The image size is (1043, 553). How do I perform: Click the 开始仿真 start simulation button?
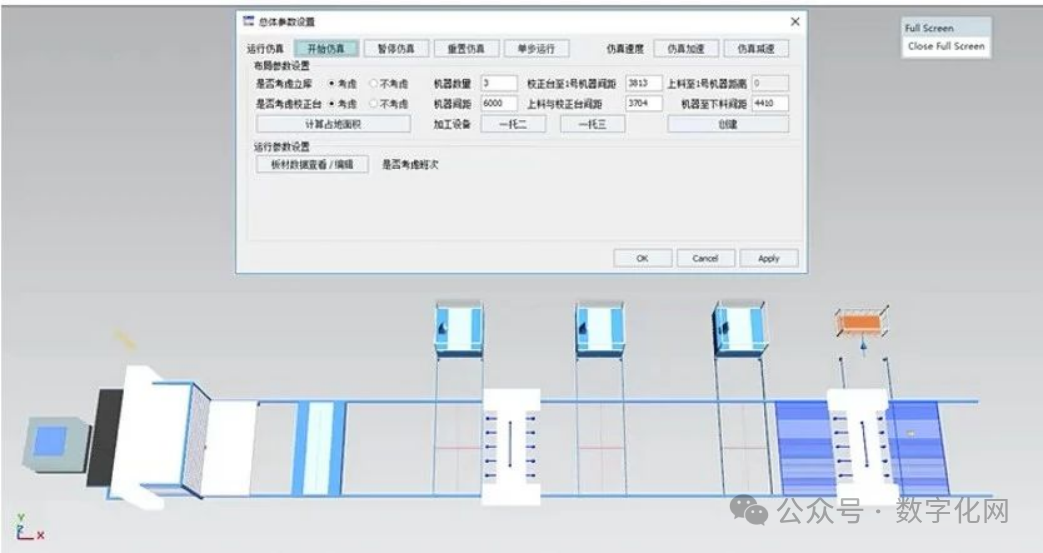(x=325, y=48)
